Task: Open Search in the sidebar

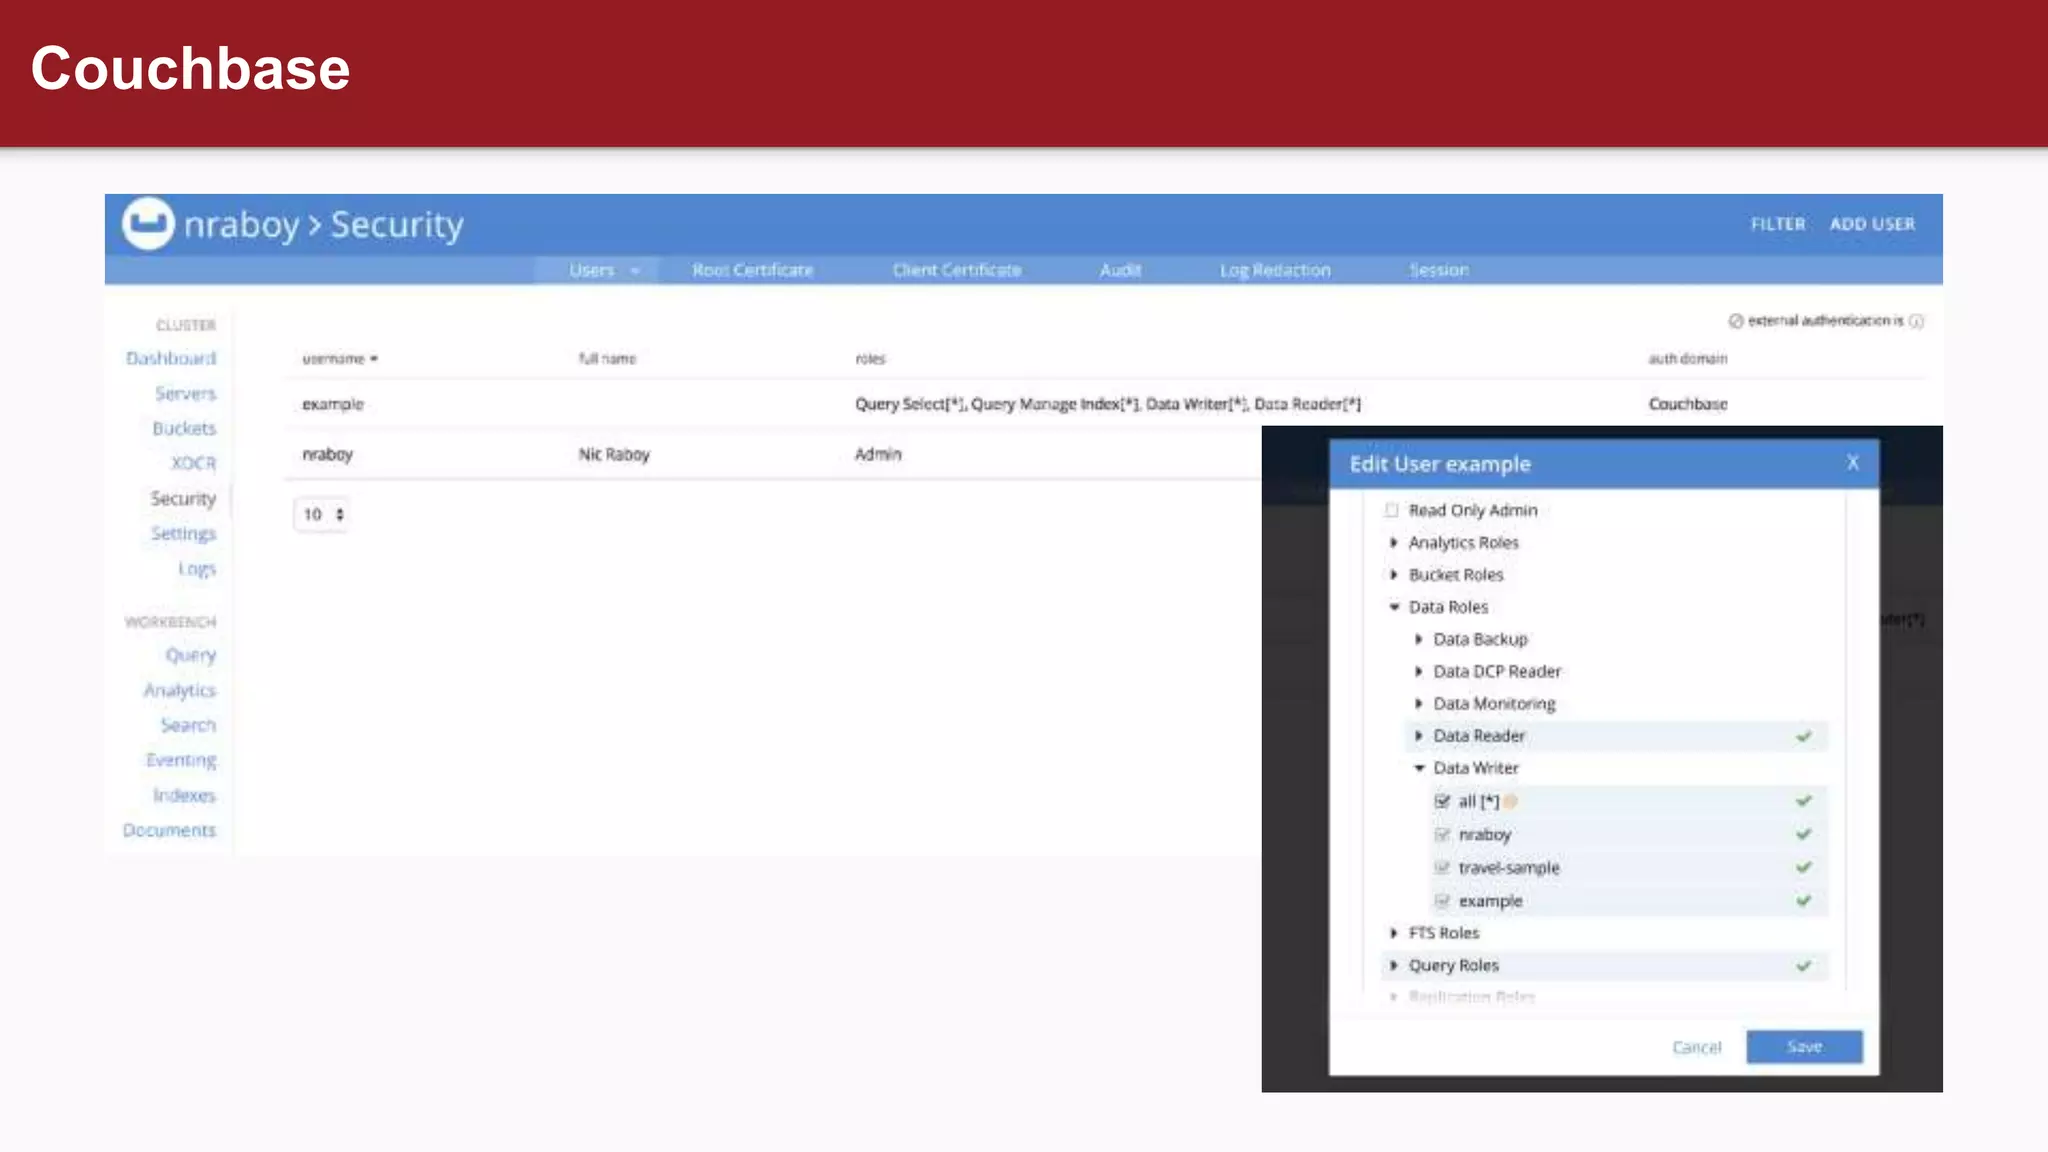Action: pyautogui.click(x=188, y=725)
